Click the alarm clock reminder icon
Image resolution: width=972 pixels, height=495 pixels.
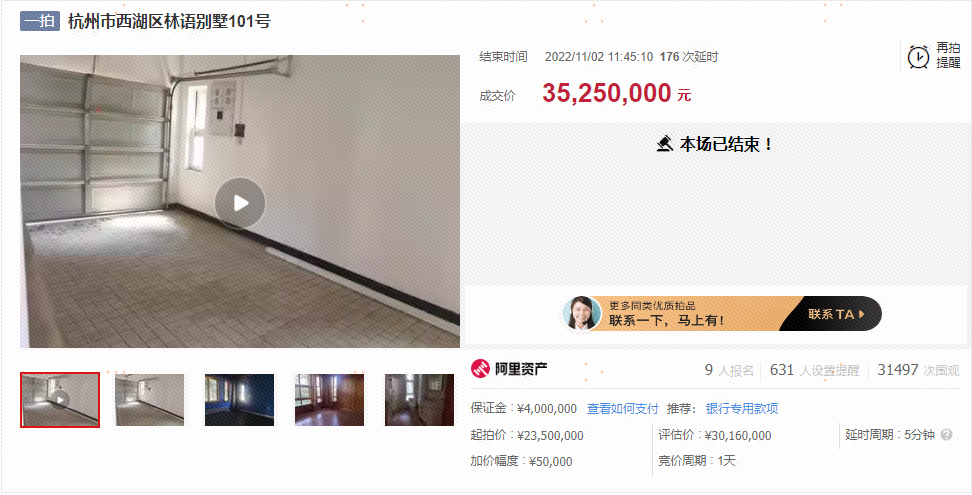[918, 57]
